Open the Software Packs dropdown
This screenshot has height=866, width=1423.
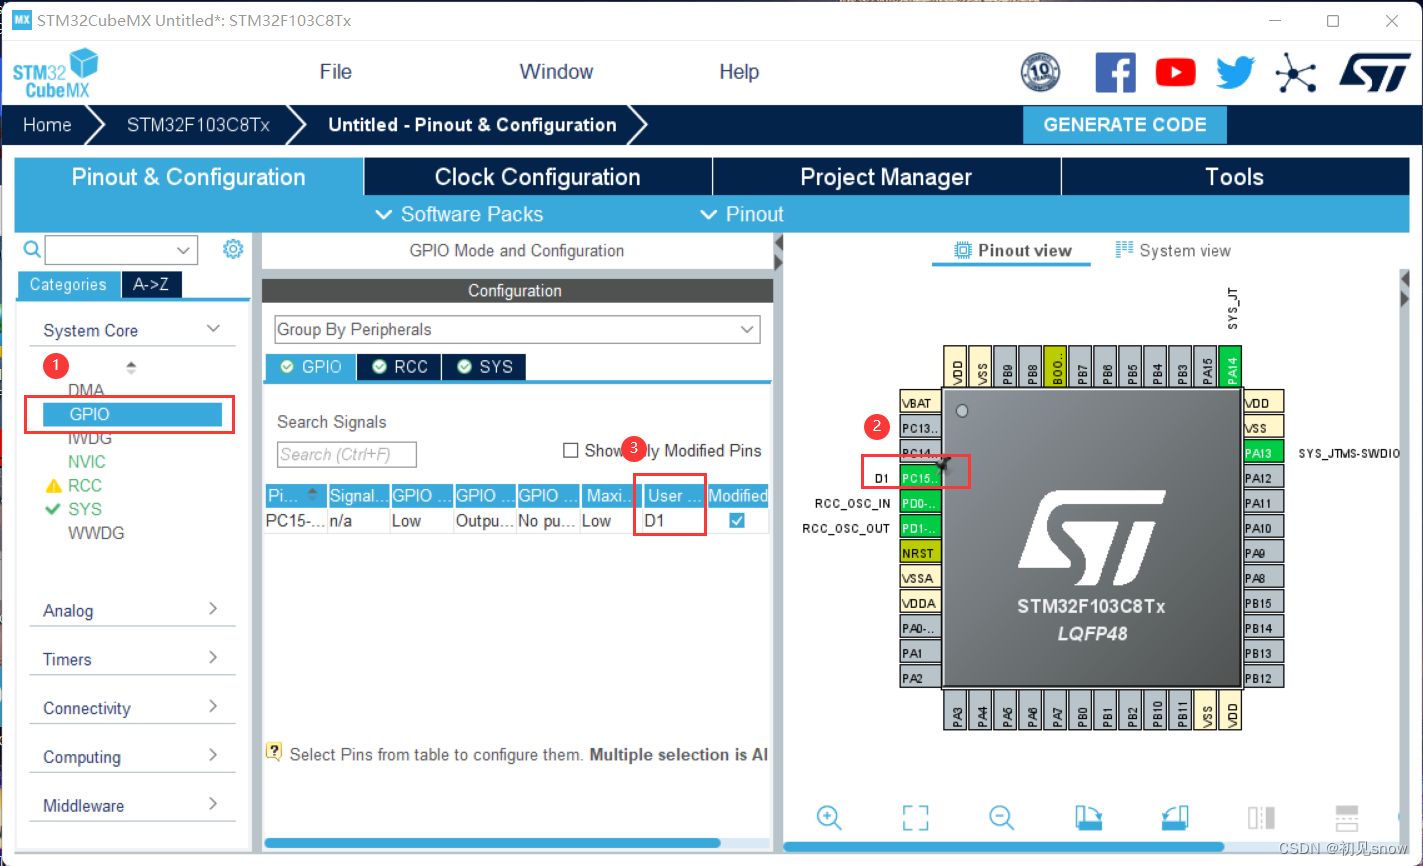[459, 214]
